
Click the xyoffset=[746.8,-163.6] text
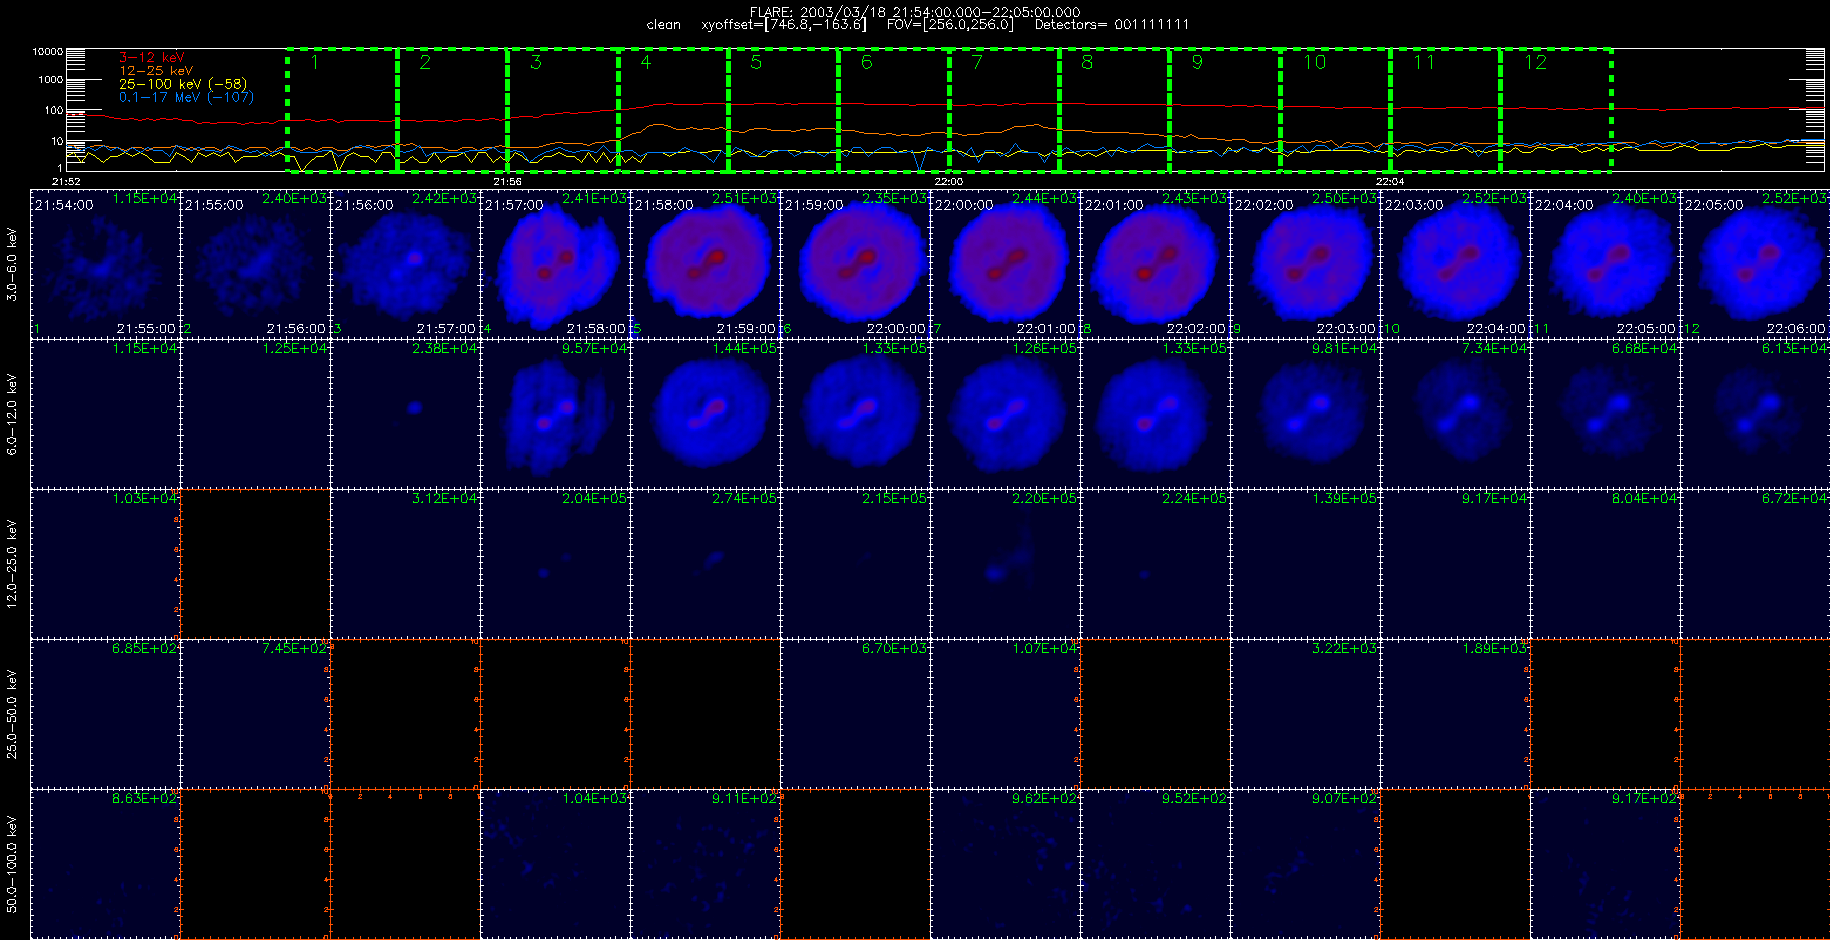784,24
